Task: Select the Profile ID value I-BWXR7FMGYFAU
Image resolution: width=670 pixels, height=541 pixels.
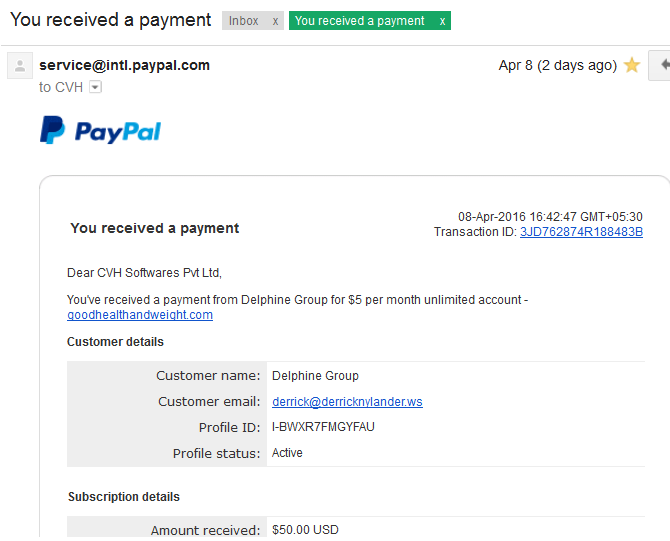Action: (x=323, y=427)
